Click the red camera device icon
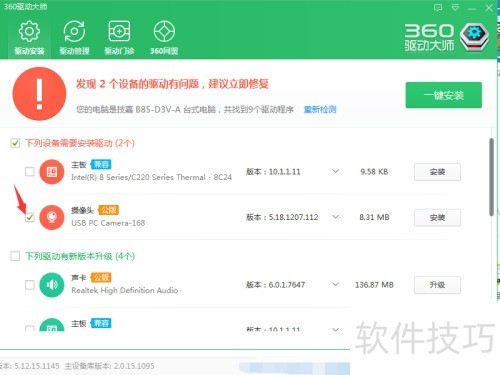Image resolution: width=500 pixels, height=375 pixels. (x=52, y=217)
